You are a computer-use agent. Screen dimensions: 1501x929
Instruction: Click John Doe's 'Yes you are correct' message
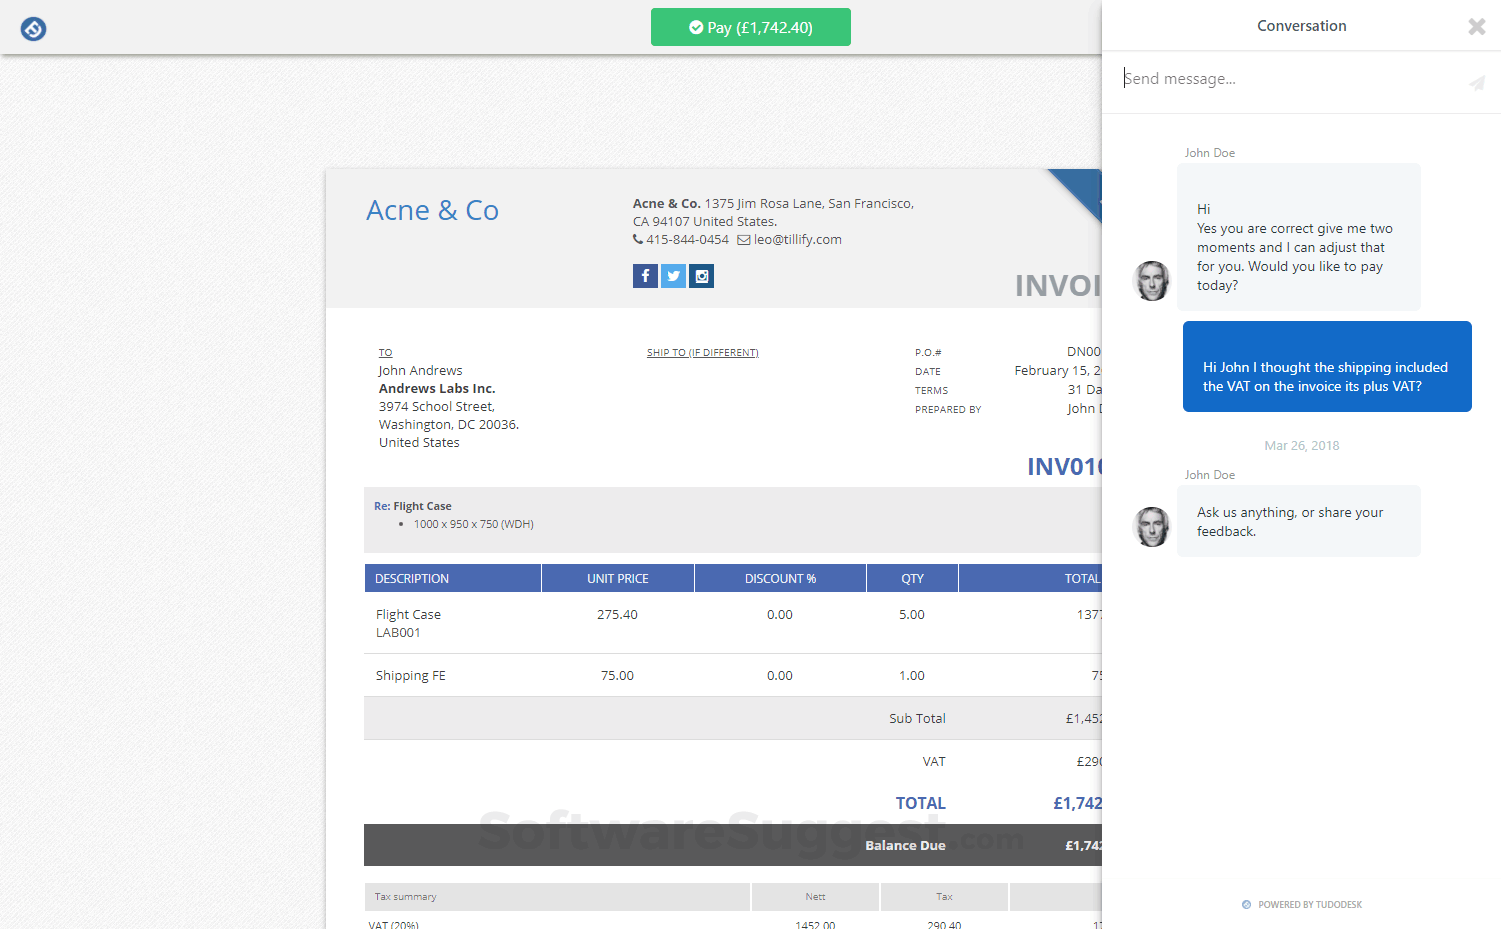click(1299, 237)
